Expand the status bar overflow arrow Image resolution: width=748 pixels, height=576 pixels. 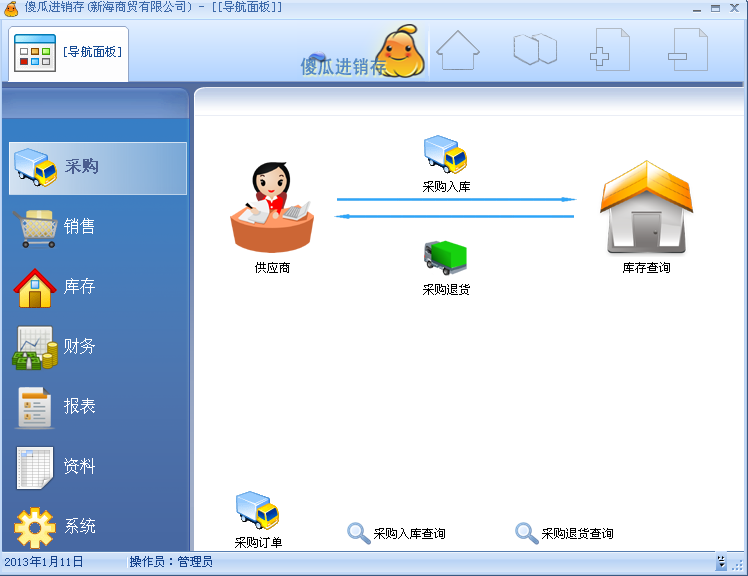721,563
